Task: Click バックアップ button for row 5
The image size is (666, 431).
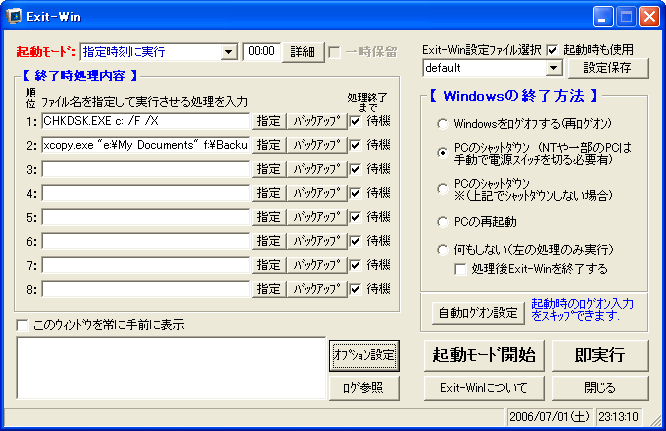Action: pyautogui.click(x=317, y=217)
